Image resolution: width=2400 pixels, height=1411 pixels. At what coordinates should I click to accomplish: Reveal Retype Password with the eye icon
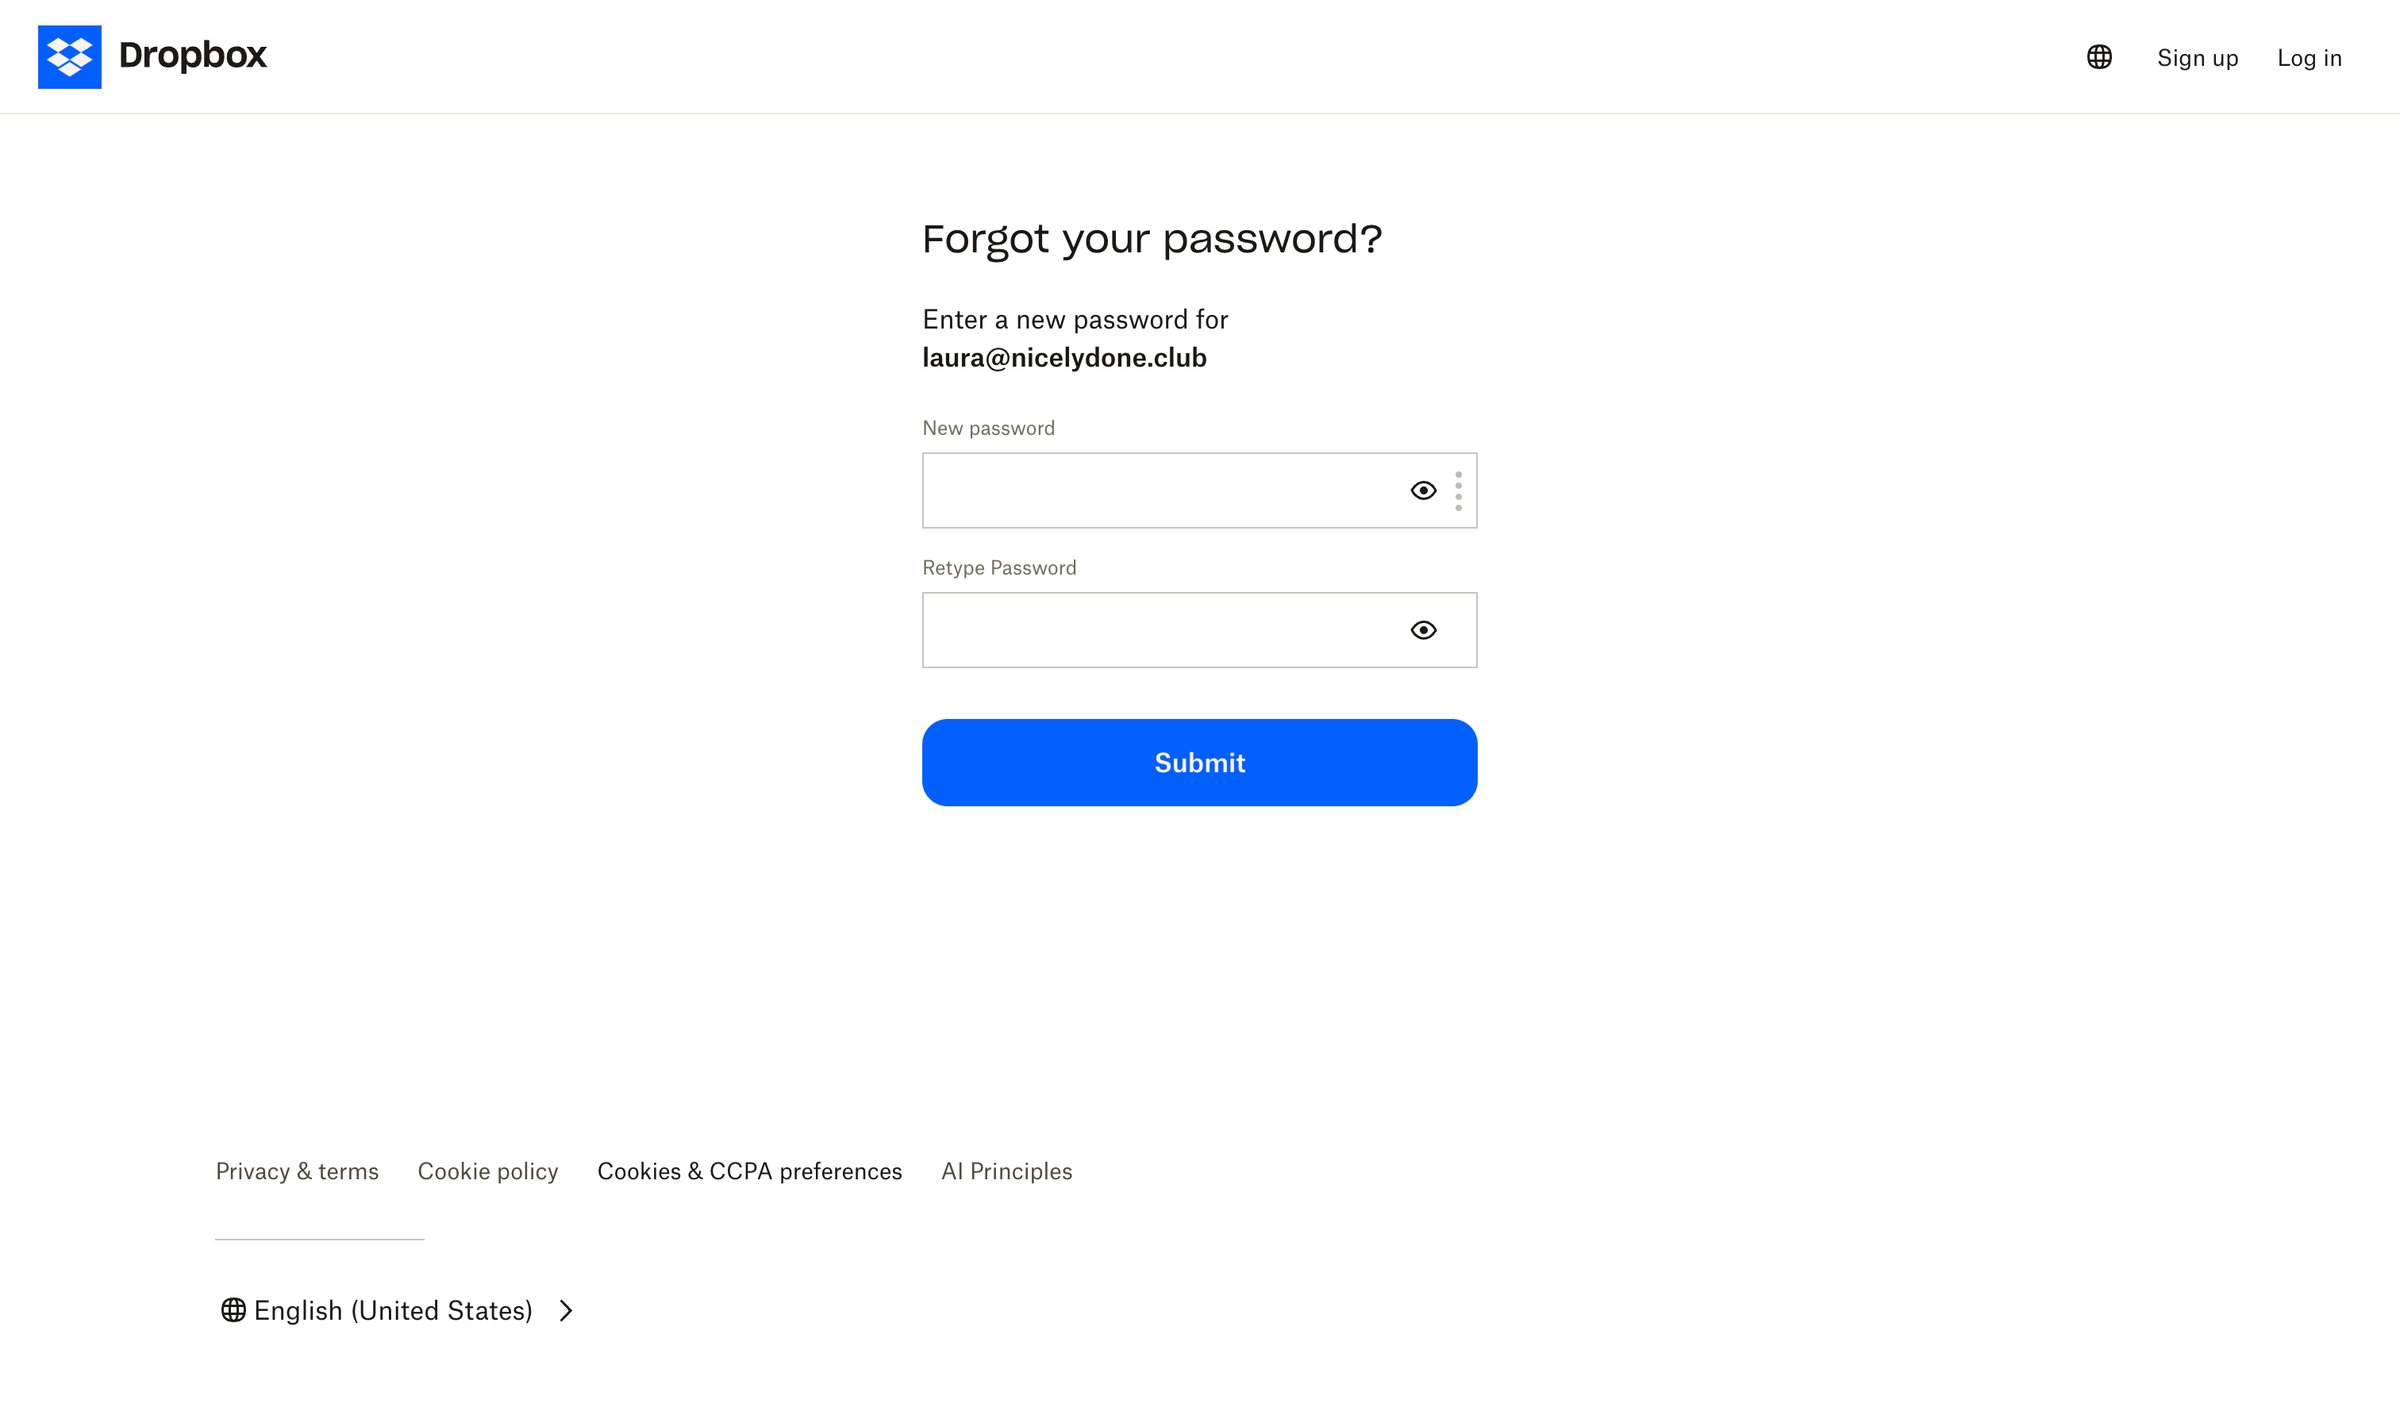[1423, 630]
